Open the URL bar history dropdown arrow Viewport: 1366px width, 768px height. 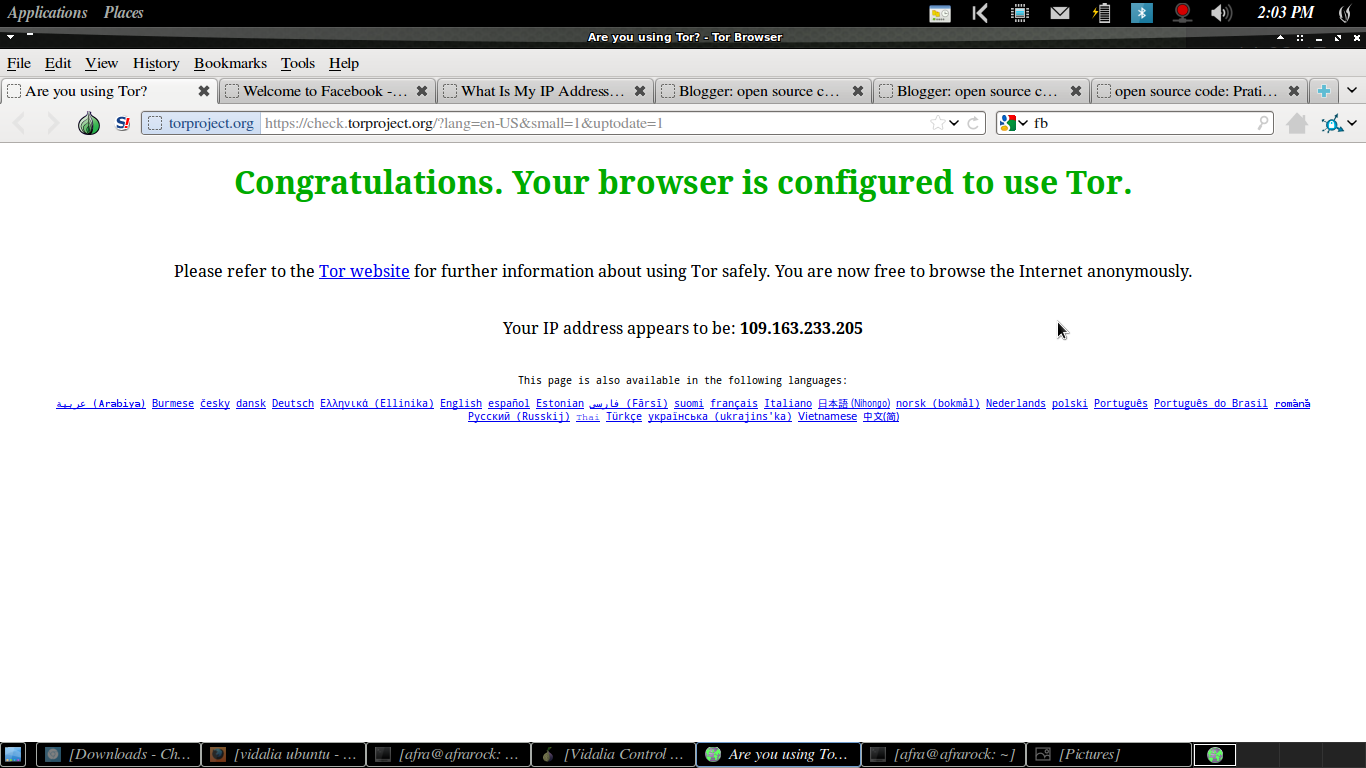click(x=955, y=123)
